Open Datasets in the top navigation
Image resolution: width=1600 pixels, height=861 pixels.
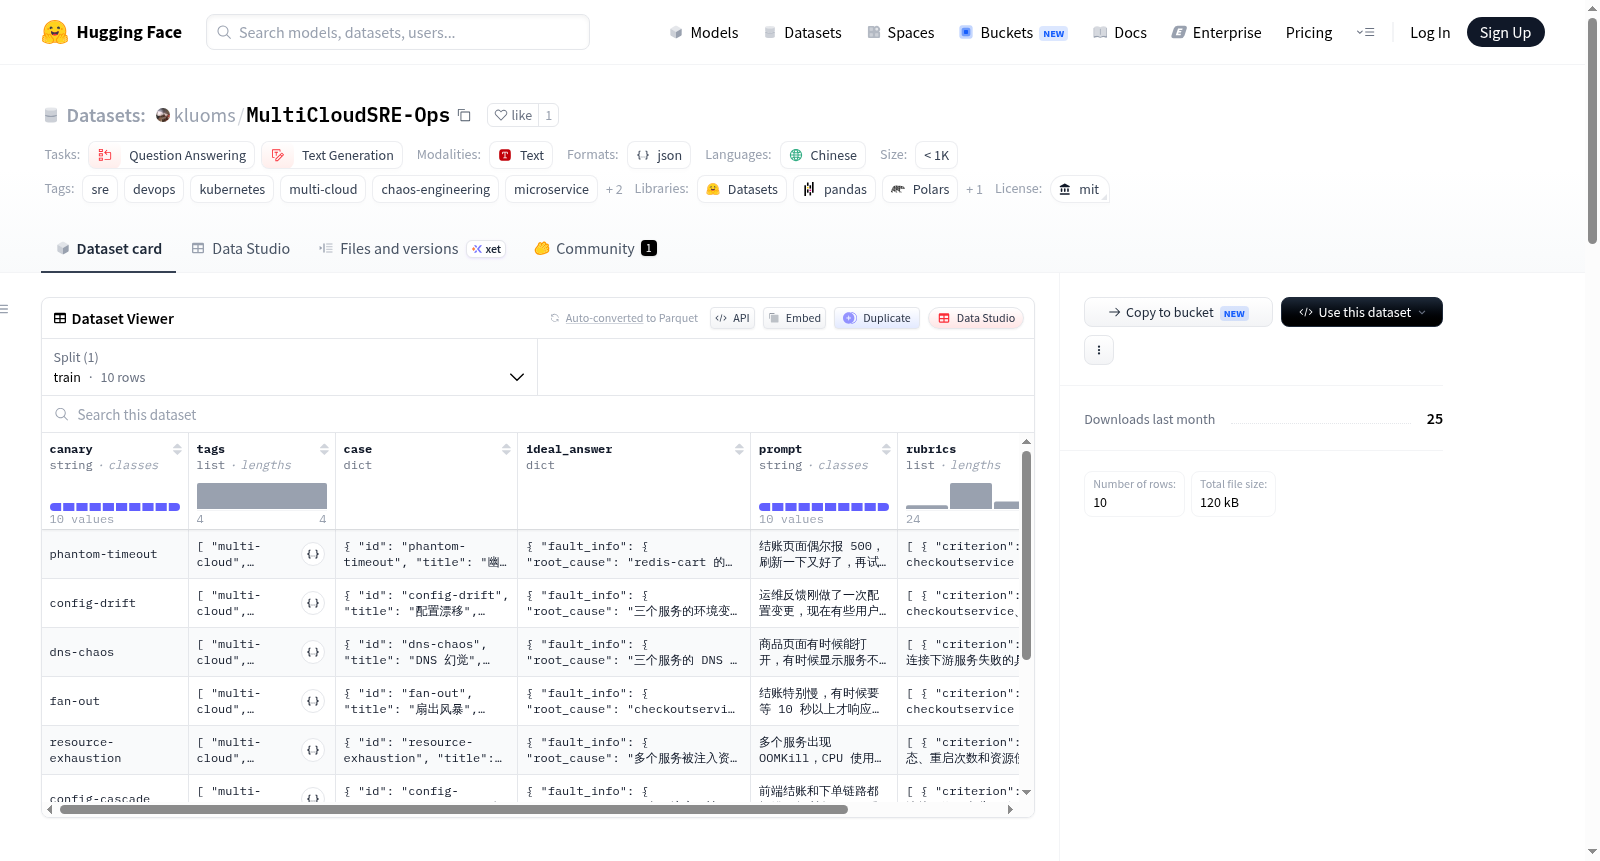(802, 32)
